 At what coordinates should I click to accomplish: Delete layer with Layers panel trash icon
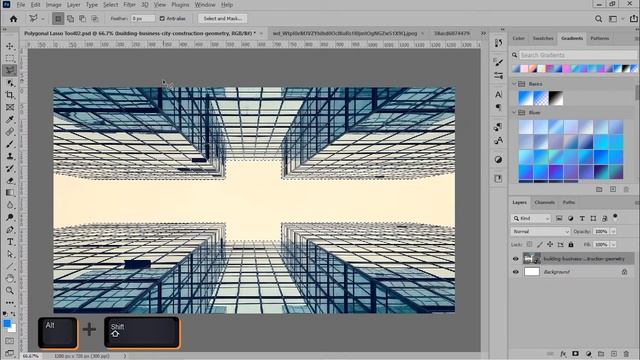click(626, 354)
